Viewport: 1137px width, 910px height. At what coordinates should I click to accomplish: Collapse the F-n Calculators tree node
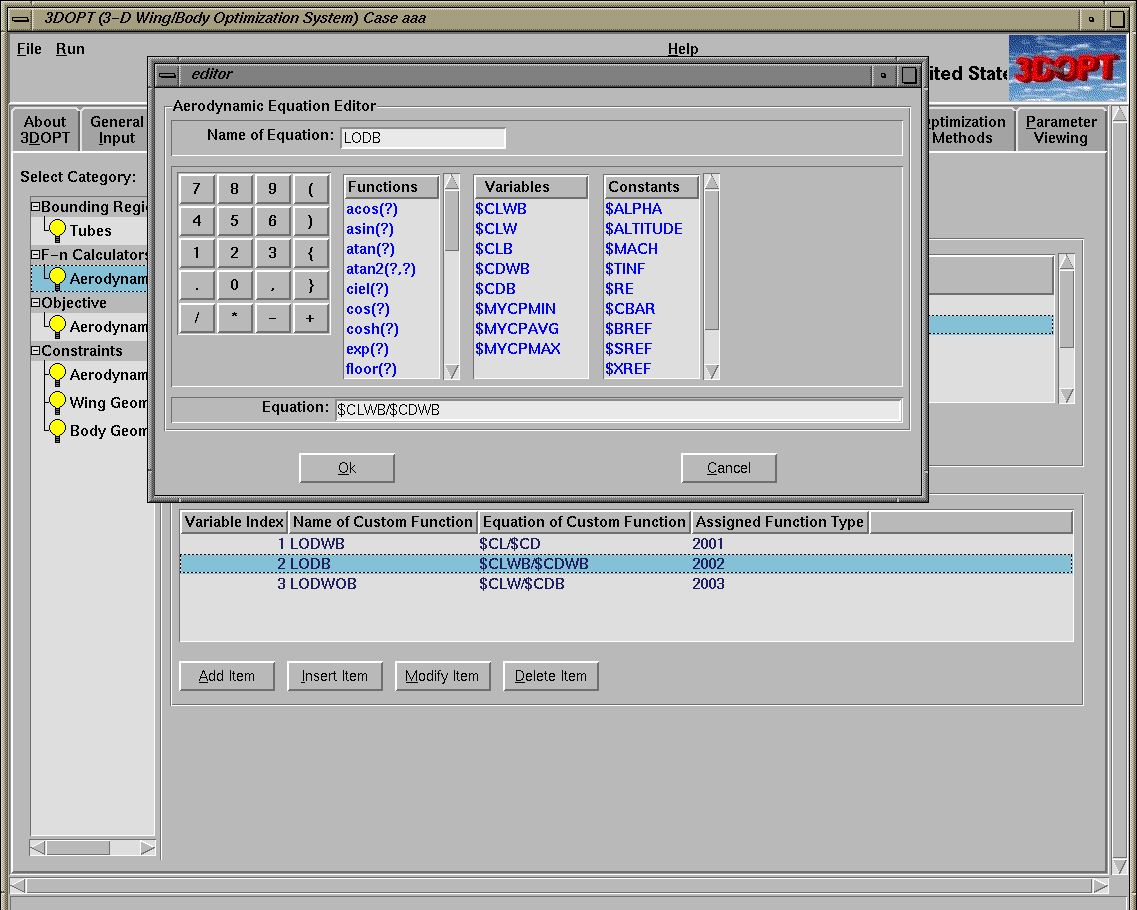click(36, 255)
